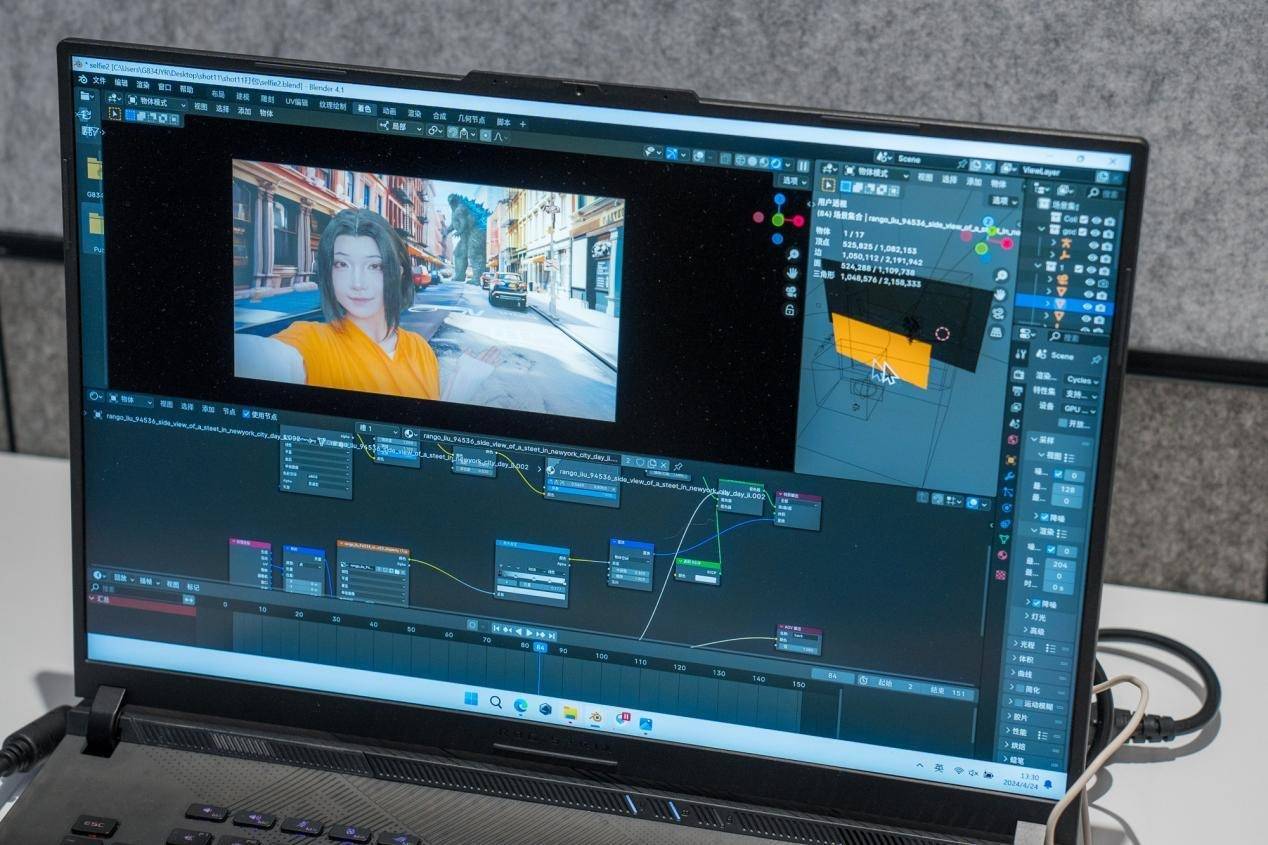
Task: Toggle the camera-to-view lock icon
Action: (790, 310)
